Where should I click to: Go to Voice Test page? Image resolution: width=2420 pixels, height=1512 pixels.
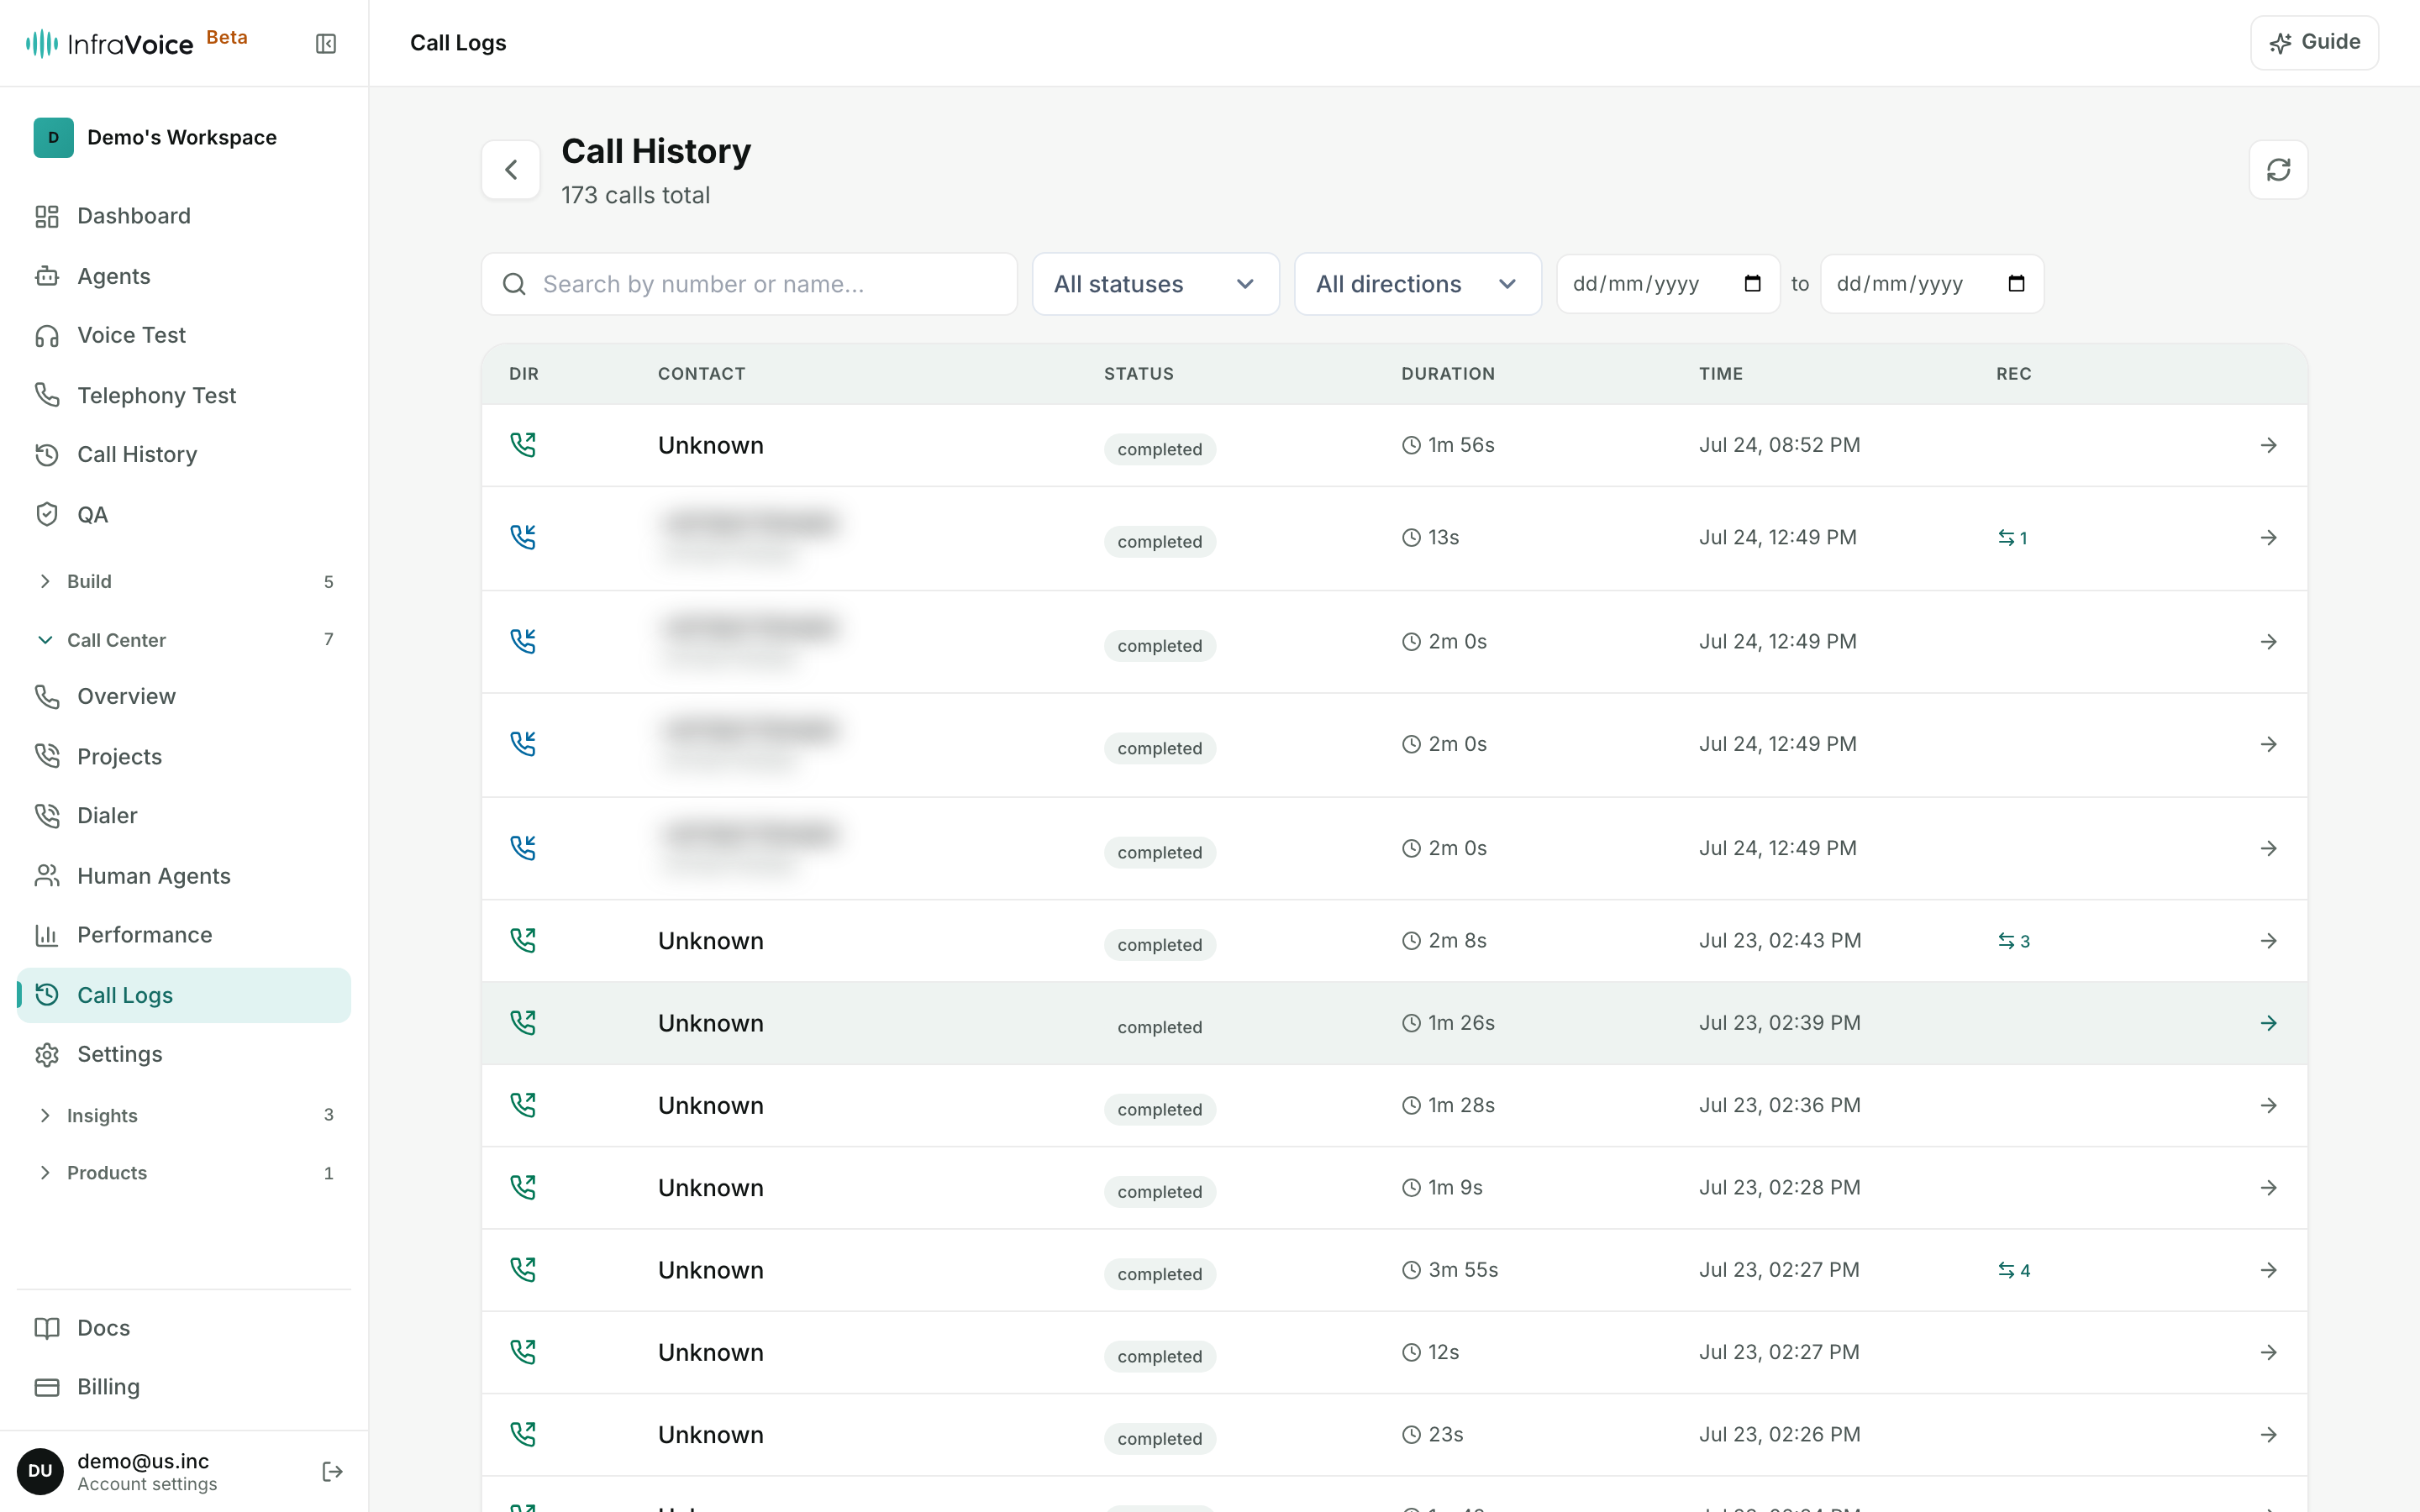click(x=184, y=335)
